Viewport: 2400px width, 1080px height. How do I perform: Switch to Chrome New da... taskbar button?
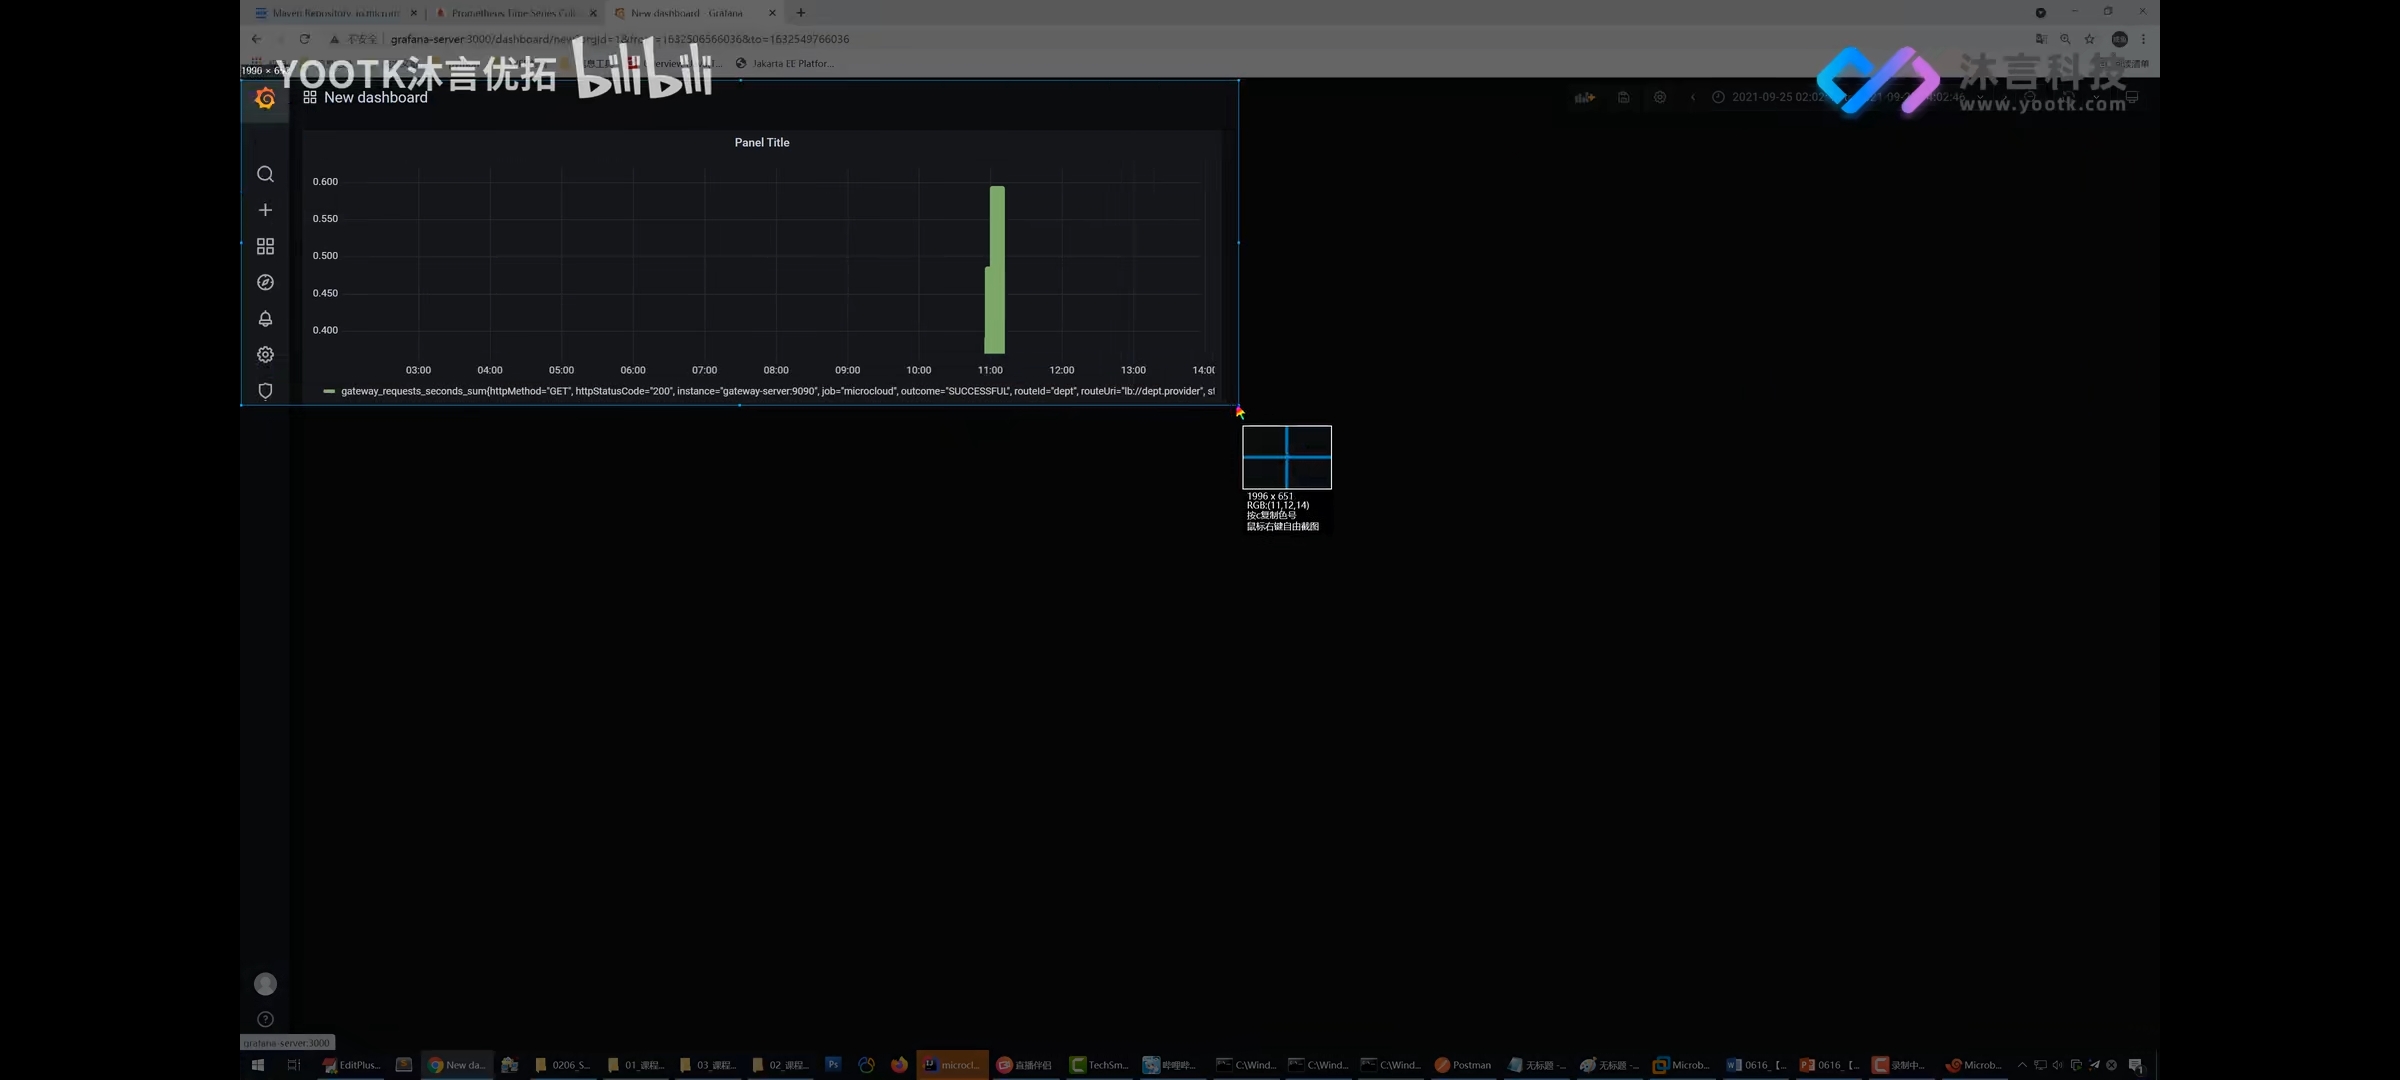coord(457,1065)
